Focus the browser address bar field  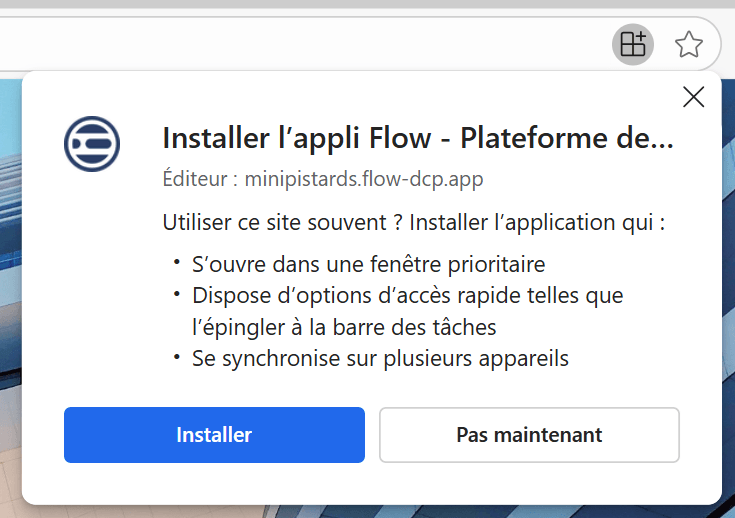click(x=300, y=44)
